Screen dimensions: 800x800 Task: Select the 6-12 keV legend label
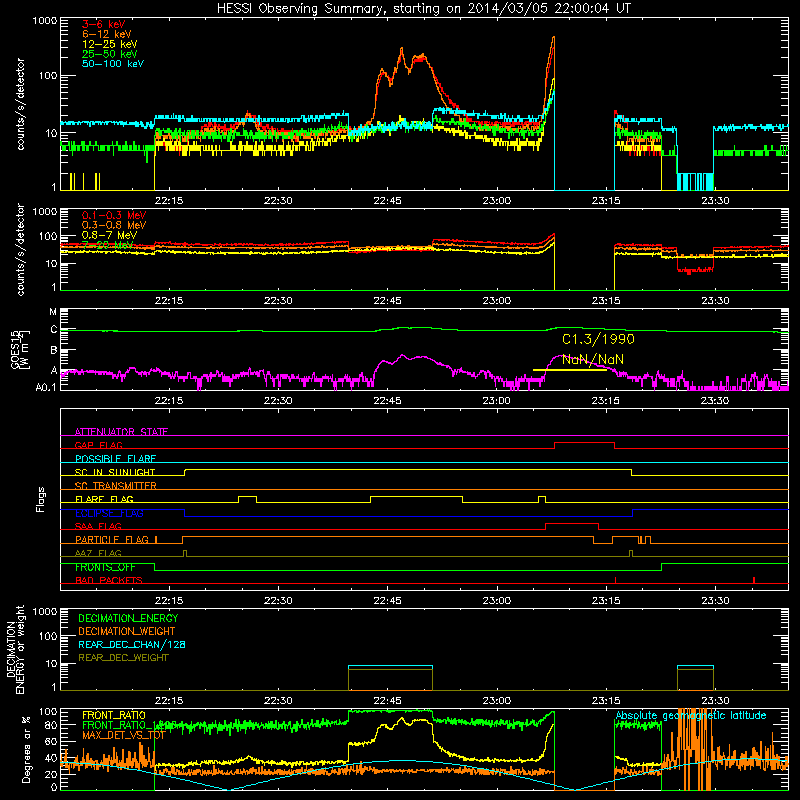click(x=106, y=34)
